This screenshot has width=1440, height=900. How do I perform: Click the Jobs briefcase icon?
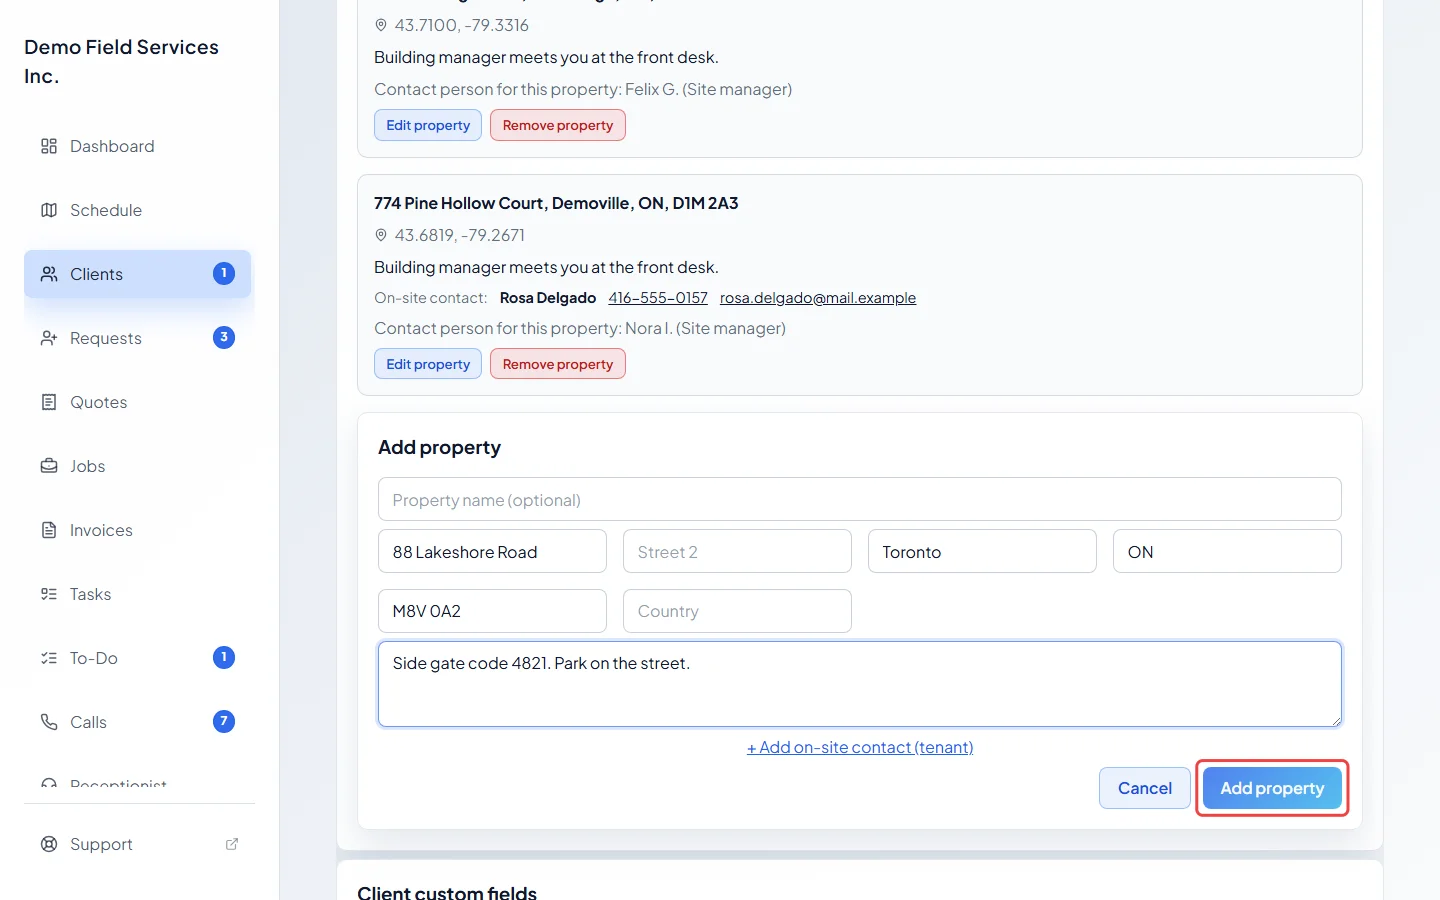click(49, 466)
